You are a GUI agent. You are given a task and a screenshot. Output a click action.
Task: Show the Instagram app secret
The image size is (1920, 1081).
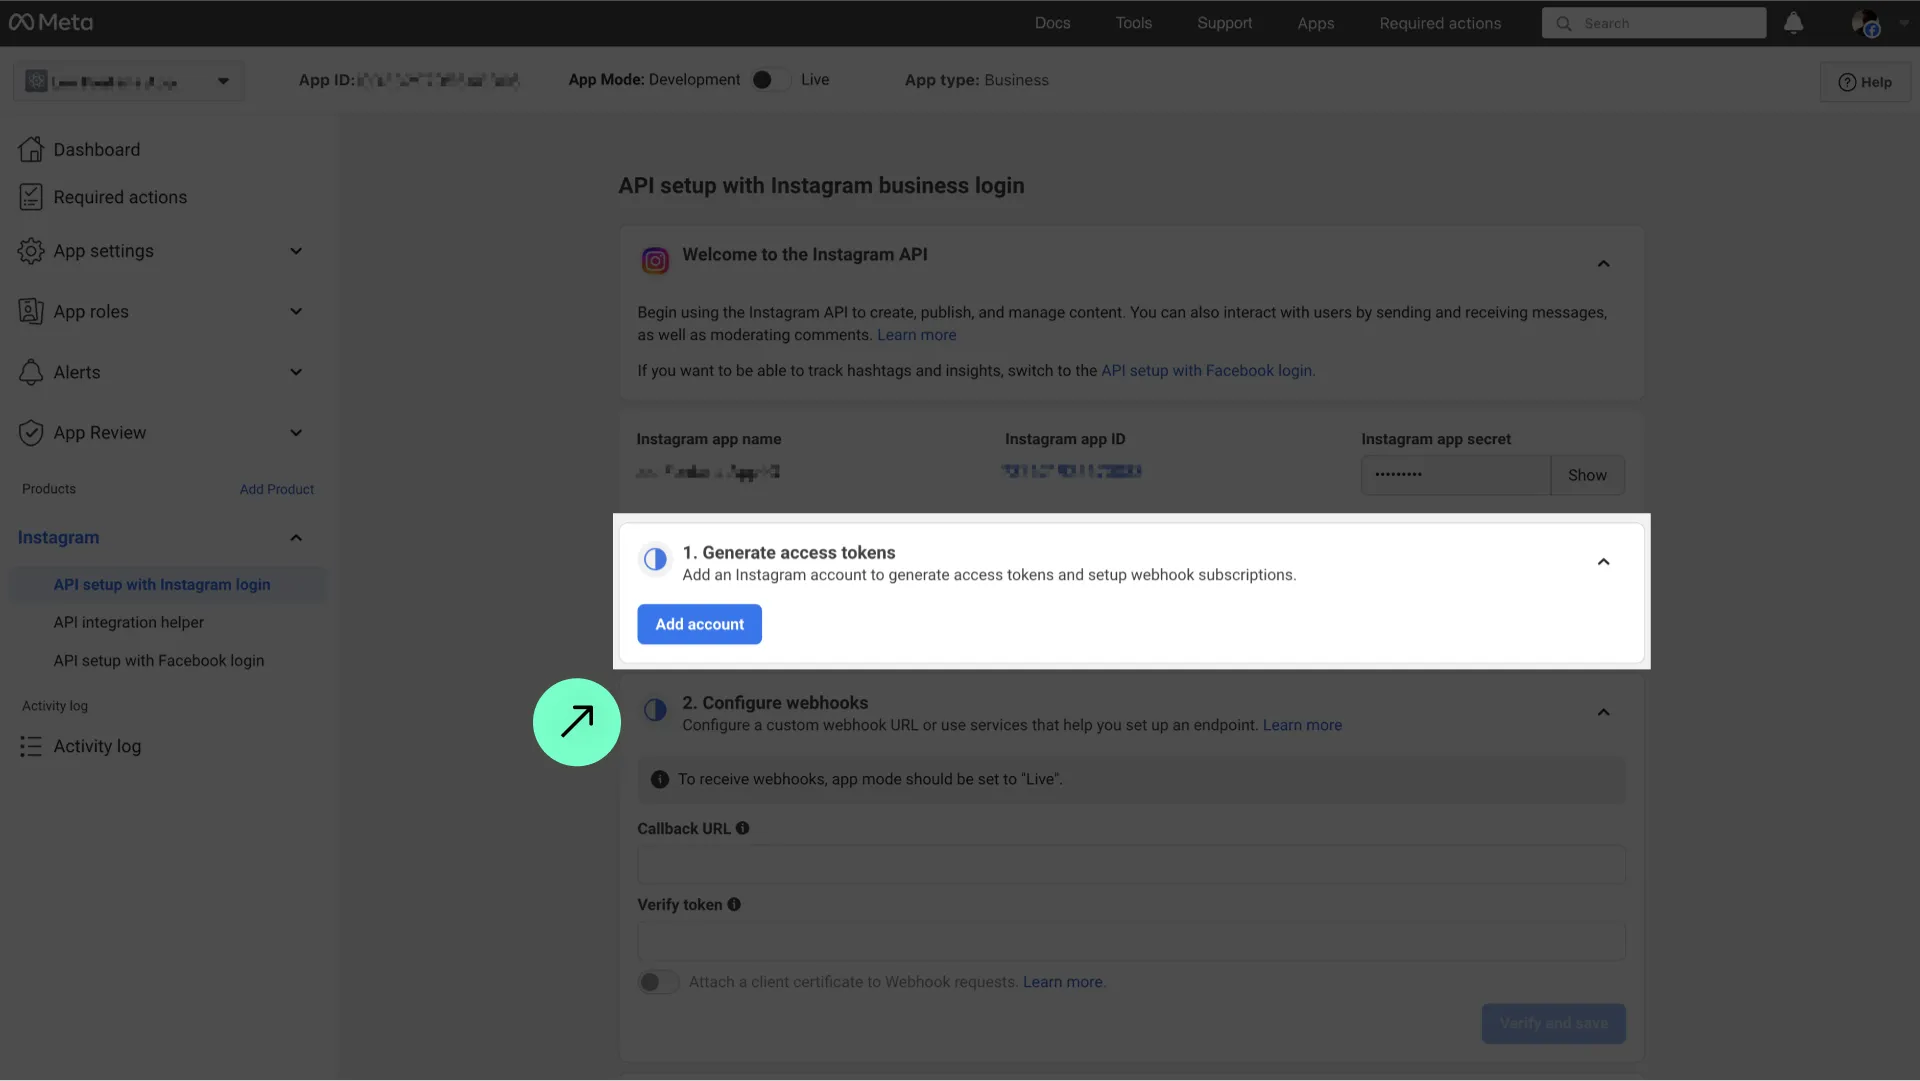point(1587,475)
